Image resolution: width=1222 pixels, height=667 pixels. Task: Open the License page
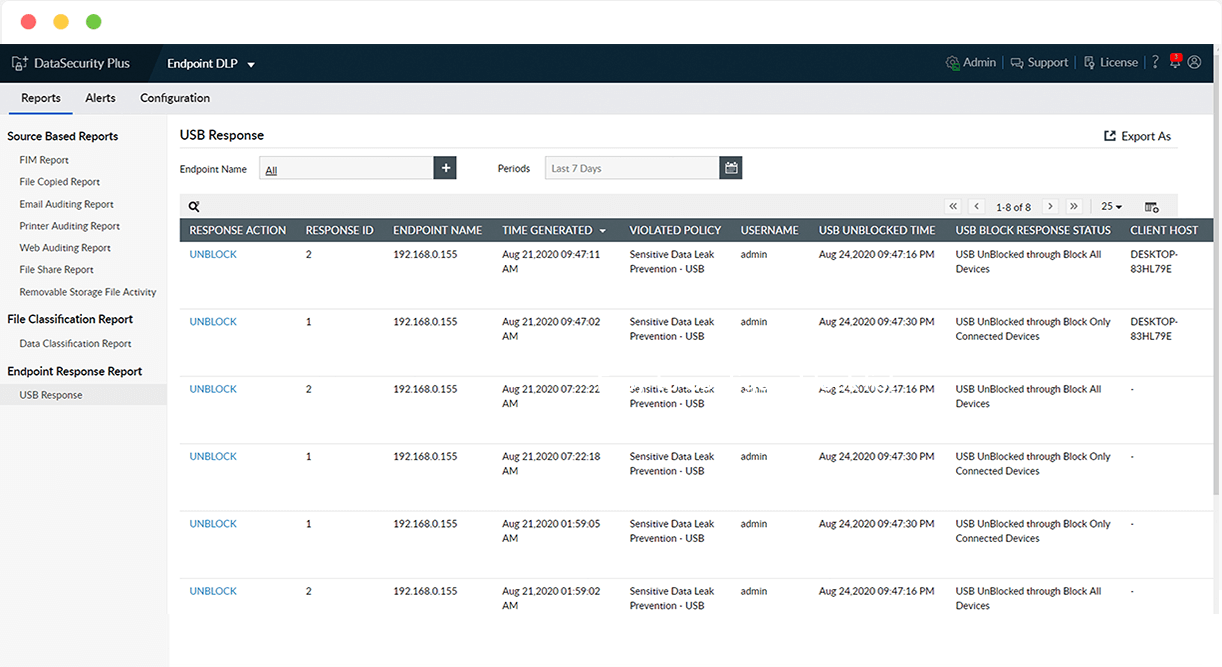(x=1111, y=63)
